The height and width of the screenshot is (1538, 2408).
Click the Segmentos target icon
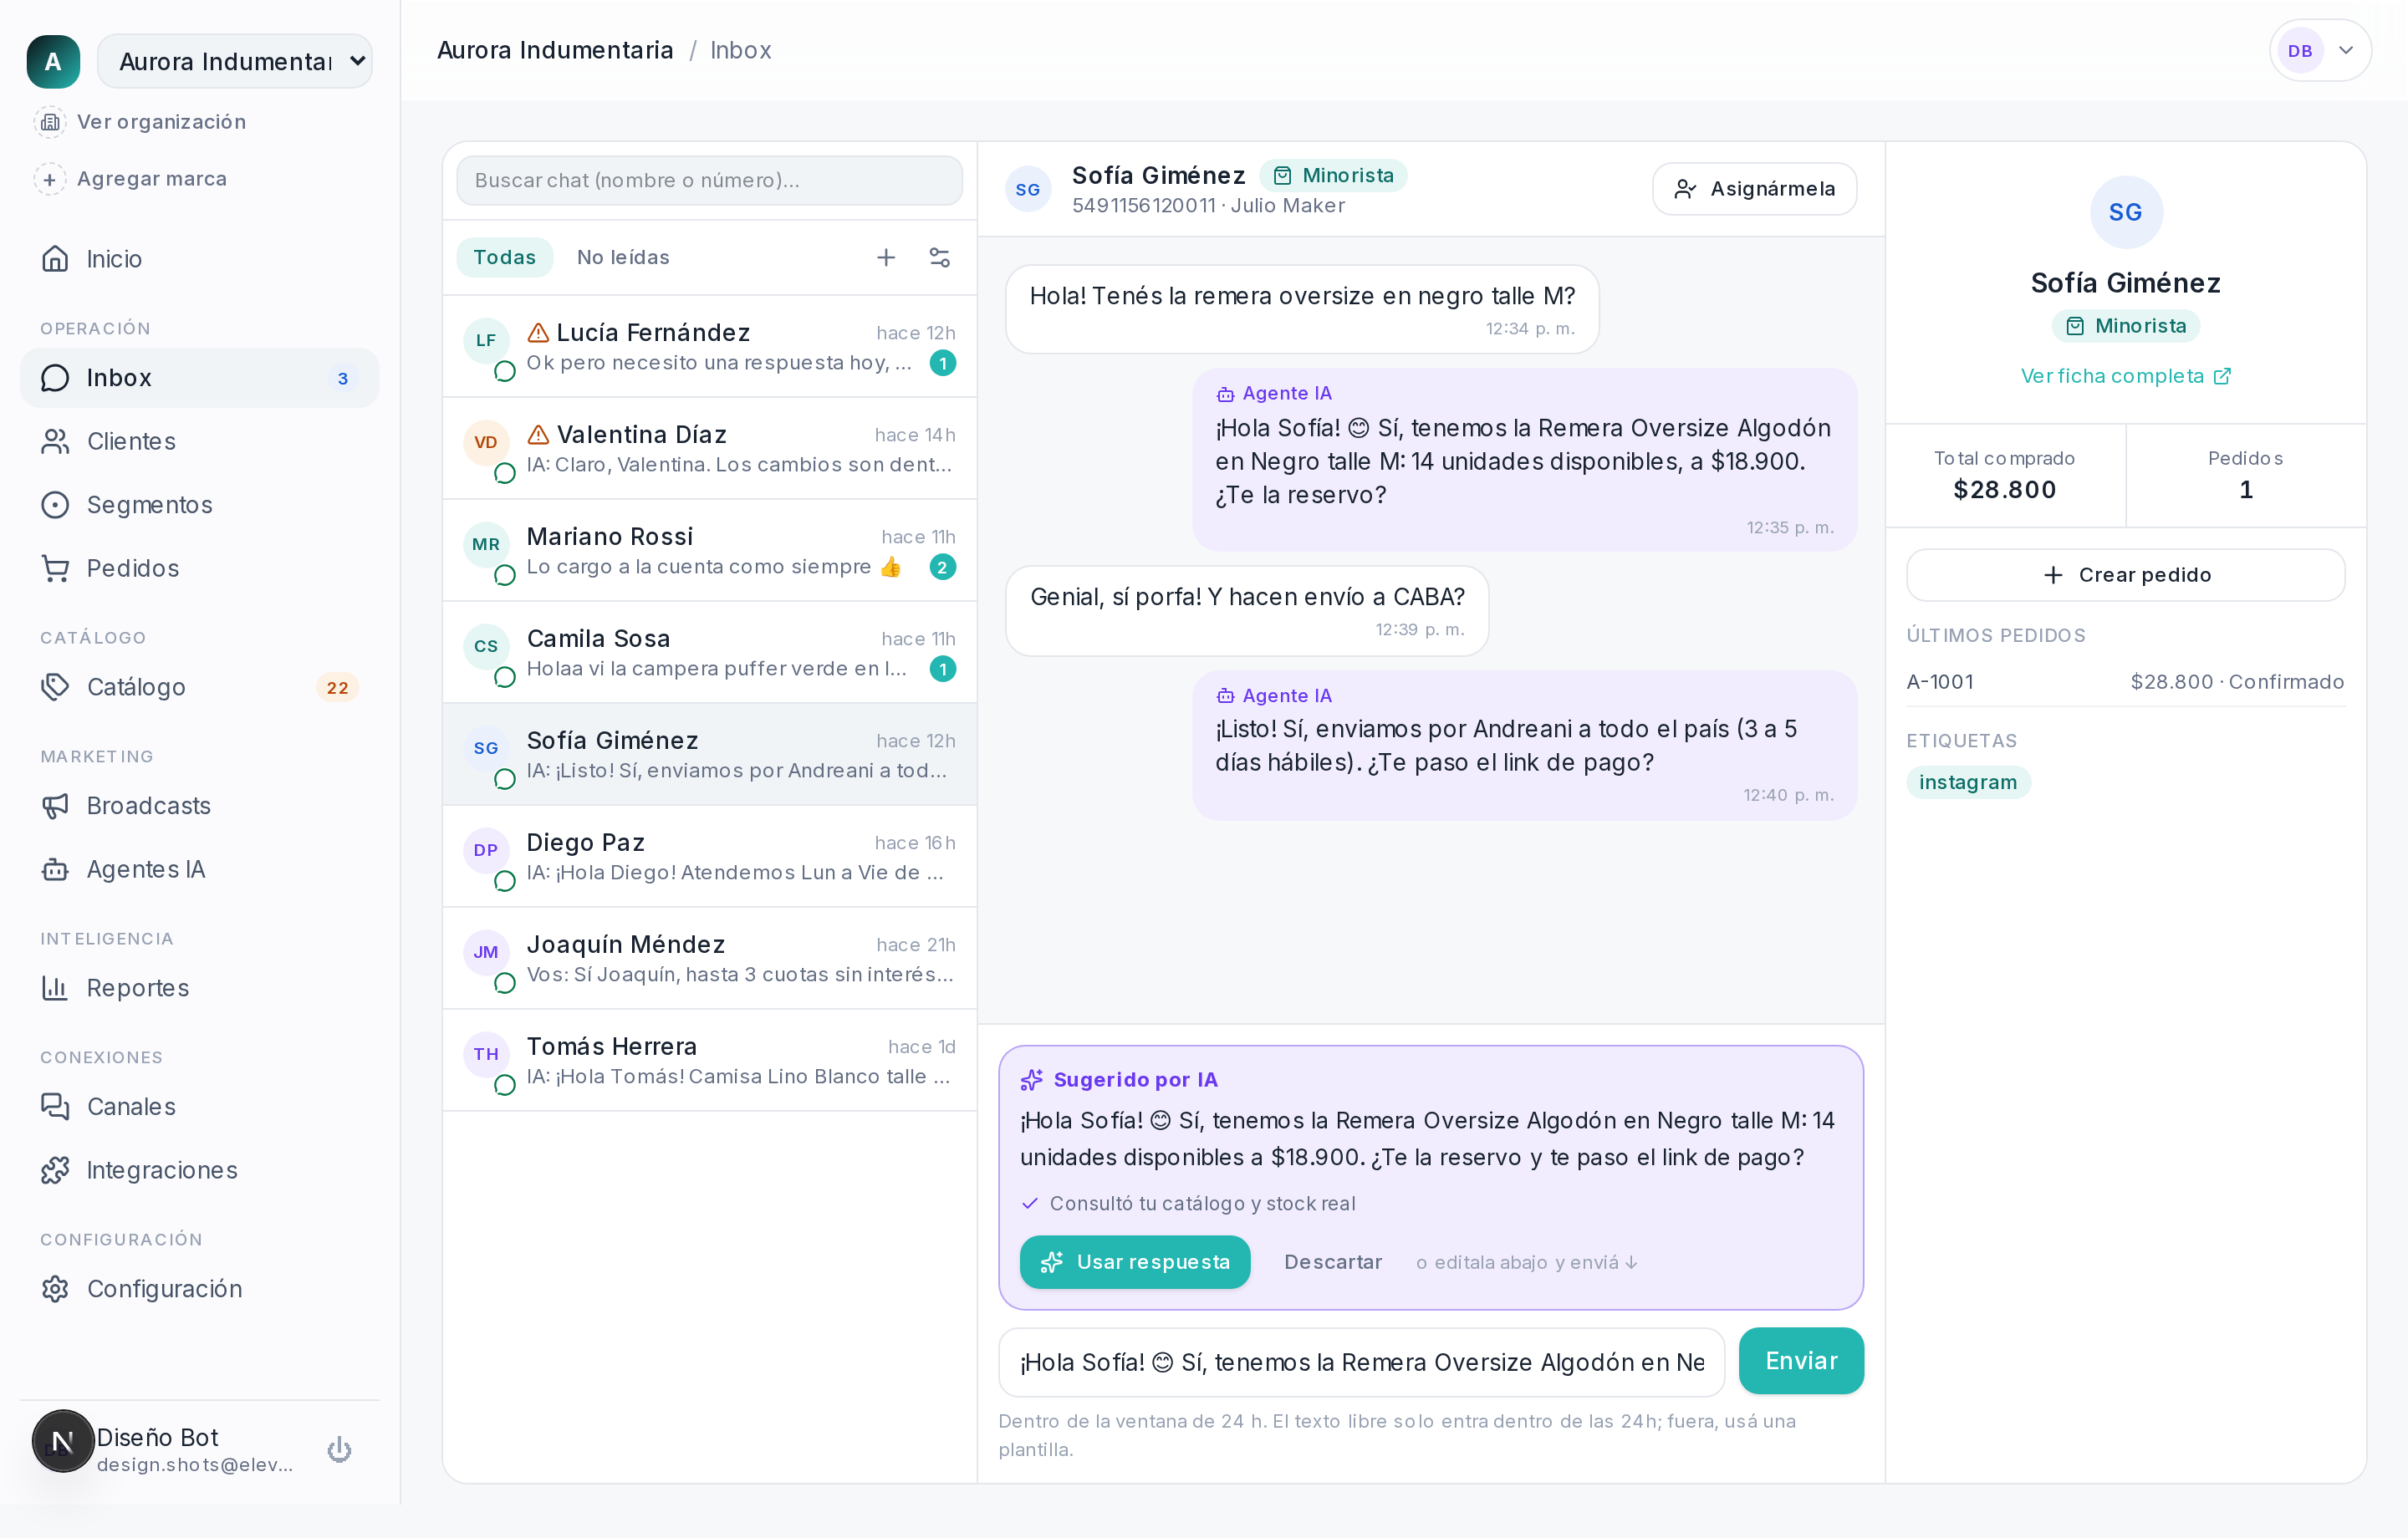pos(55,505)
